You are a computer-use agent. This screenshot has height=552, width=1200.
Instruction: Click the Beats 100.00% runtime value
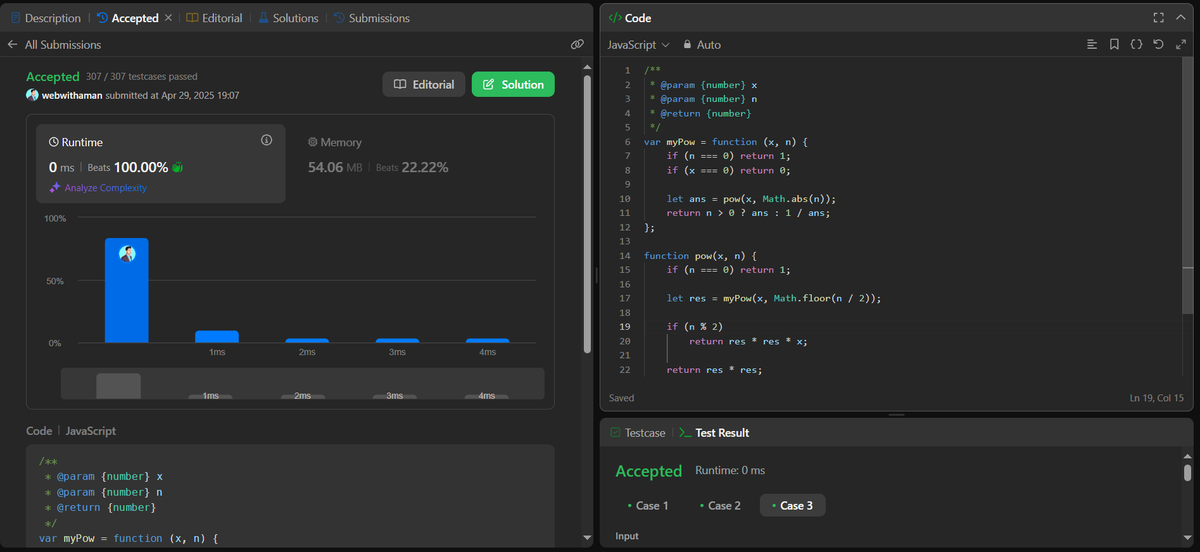pos(126,167)
